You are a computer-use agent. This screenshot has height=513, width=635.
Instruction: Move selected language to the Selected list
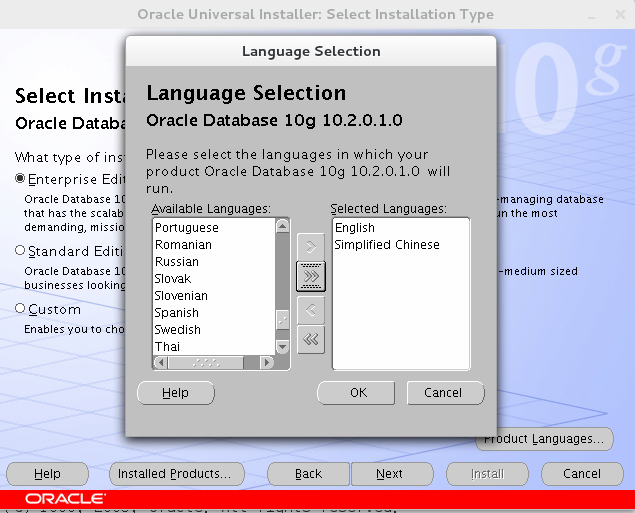[311, 247]
